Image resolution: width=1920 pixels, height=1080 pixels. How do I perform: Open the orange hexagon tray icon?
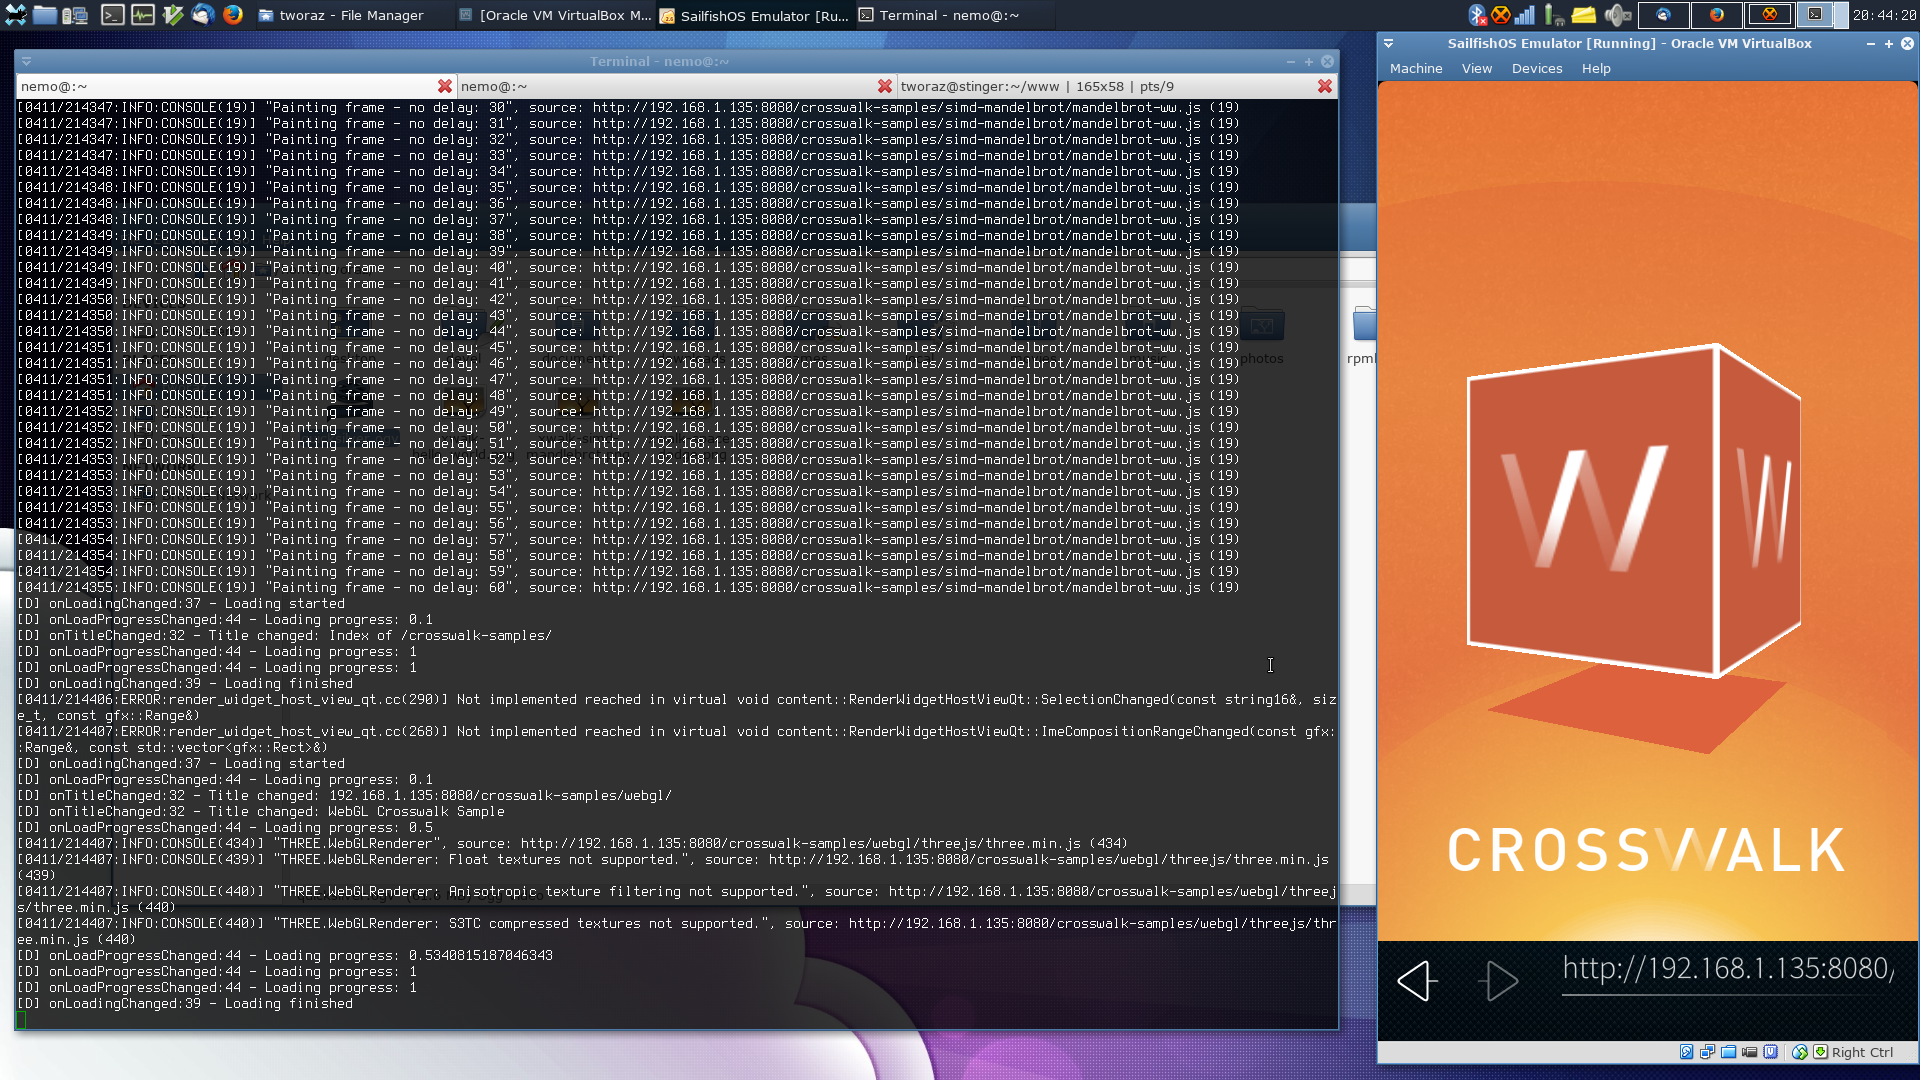(1500, 15)
